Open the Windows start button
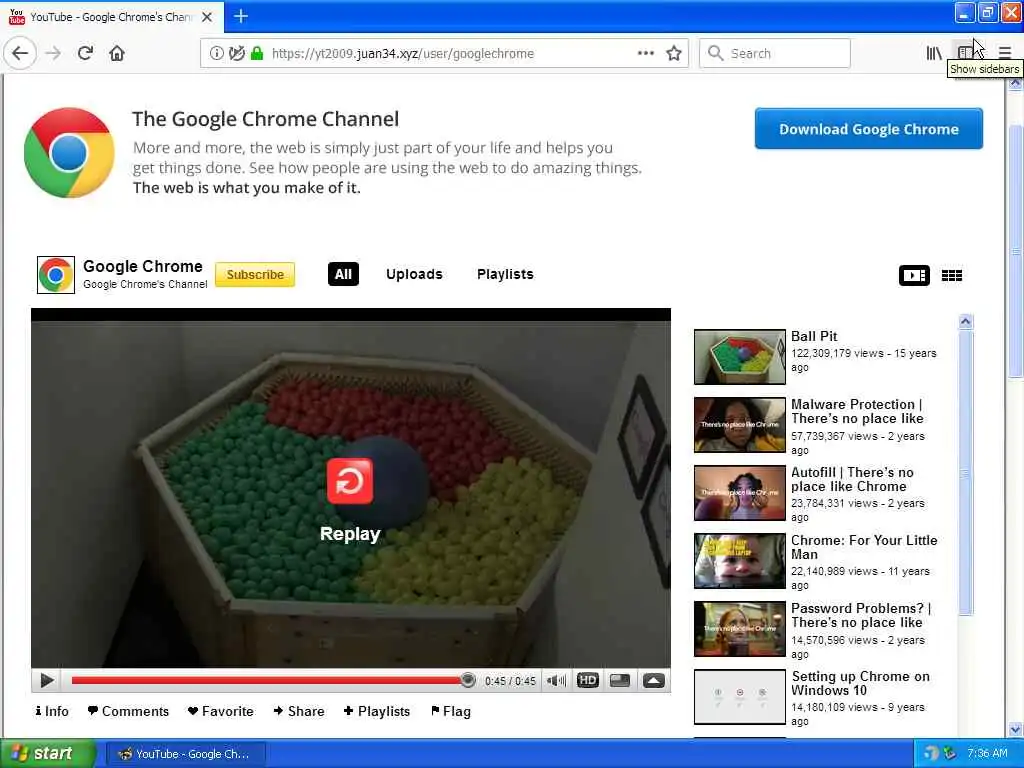The height and width of the screenshot is (768, 1024). 47,754
